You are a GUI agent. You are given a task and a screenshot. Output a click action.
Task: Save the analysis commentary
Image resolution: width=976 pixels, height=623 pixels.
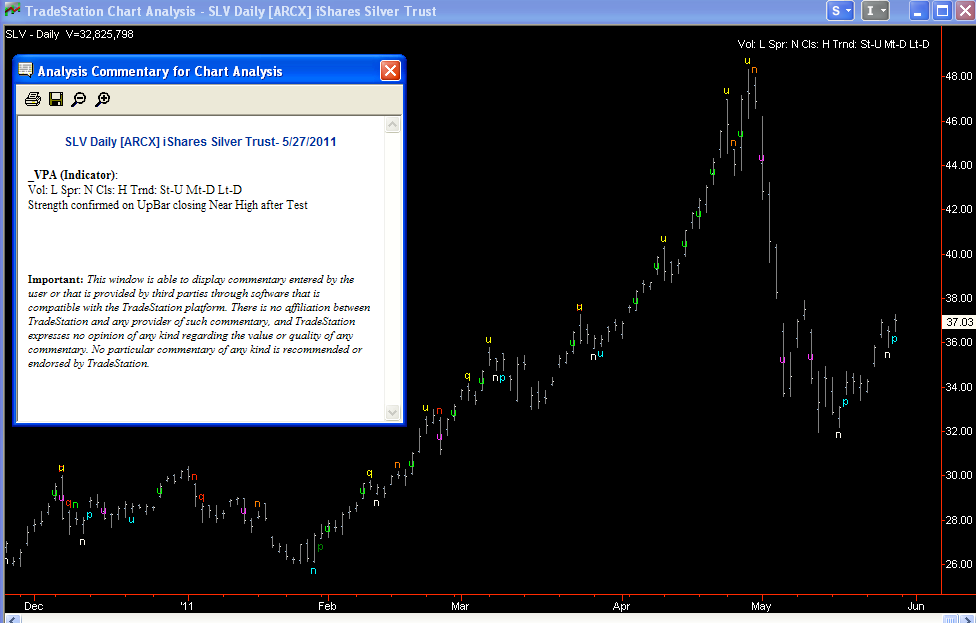[x=56, y=99]
